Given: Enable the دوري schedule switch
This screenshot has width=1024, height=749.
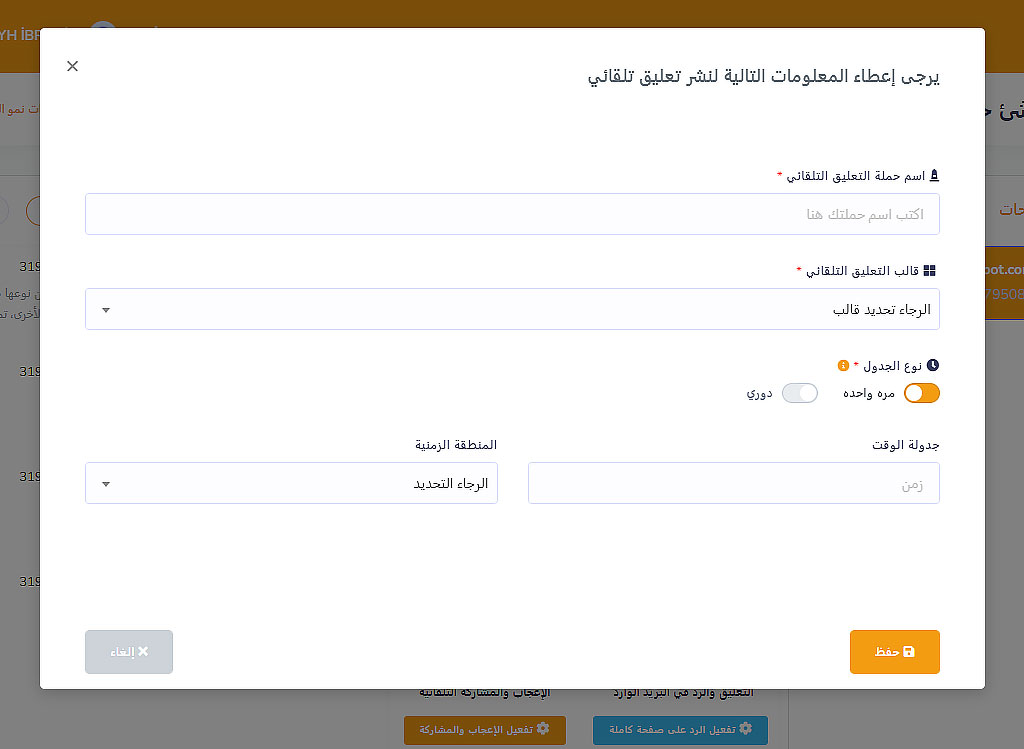Looking at the screenshot, I should (x=800, y=393).
